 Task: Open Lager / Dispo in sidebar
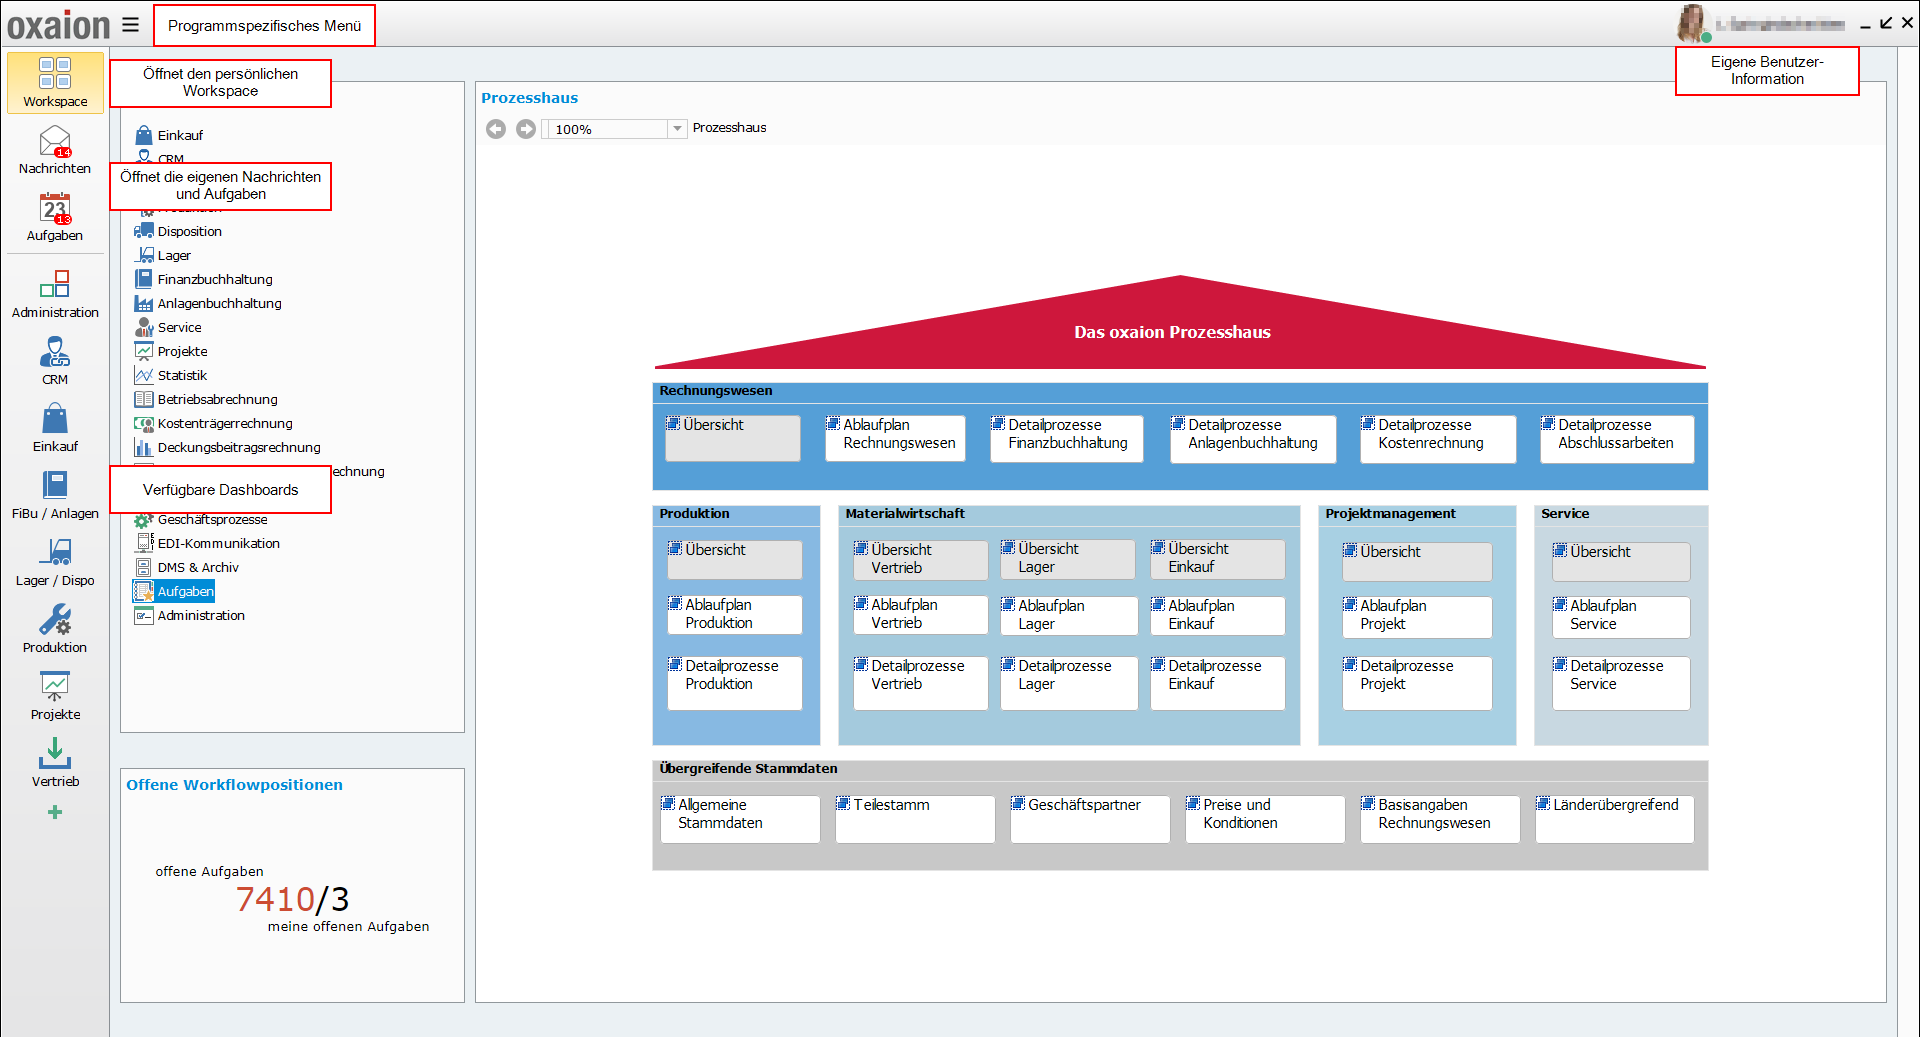55,562
